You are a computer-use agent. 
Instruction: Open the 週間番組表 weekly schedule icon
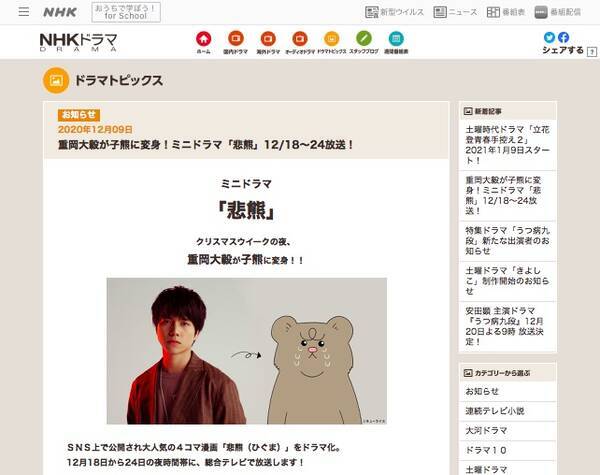point(396,42)
